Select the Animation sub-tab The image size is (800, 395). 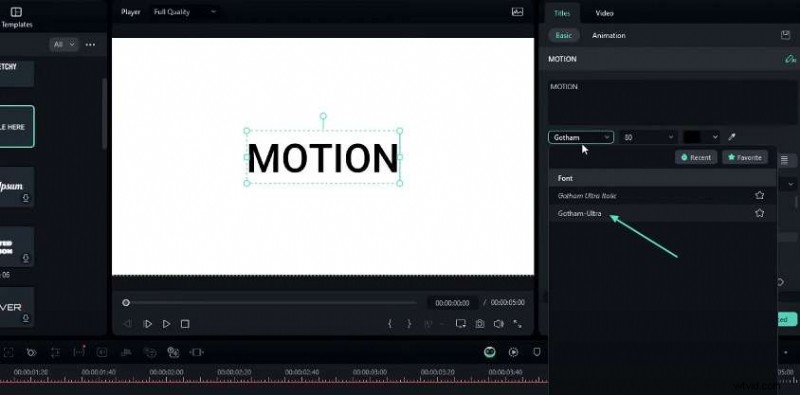click(608, 35)
